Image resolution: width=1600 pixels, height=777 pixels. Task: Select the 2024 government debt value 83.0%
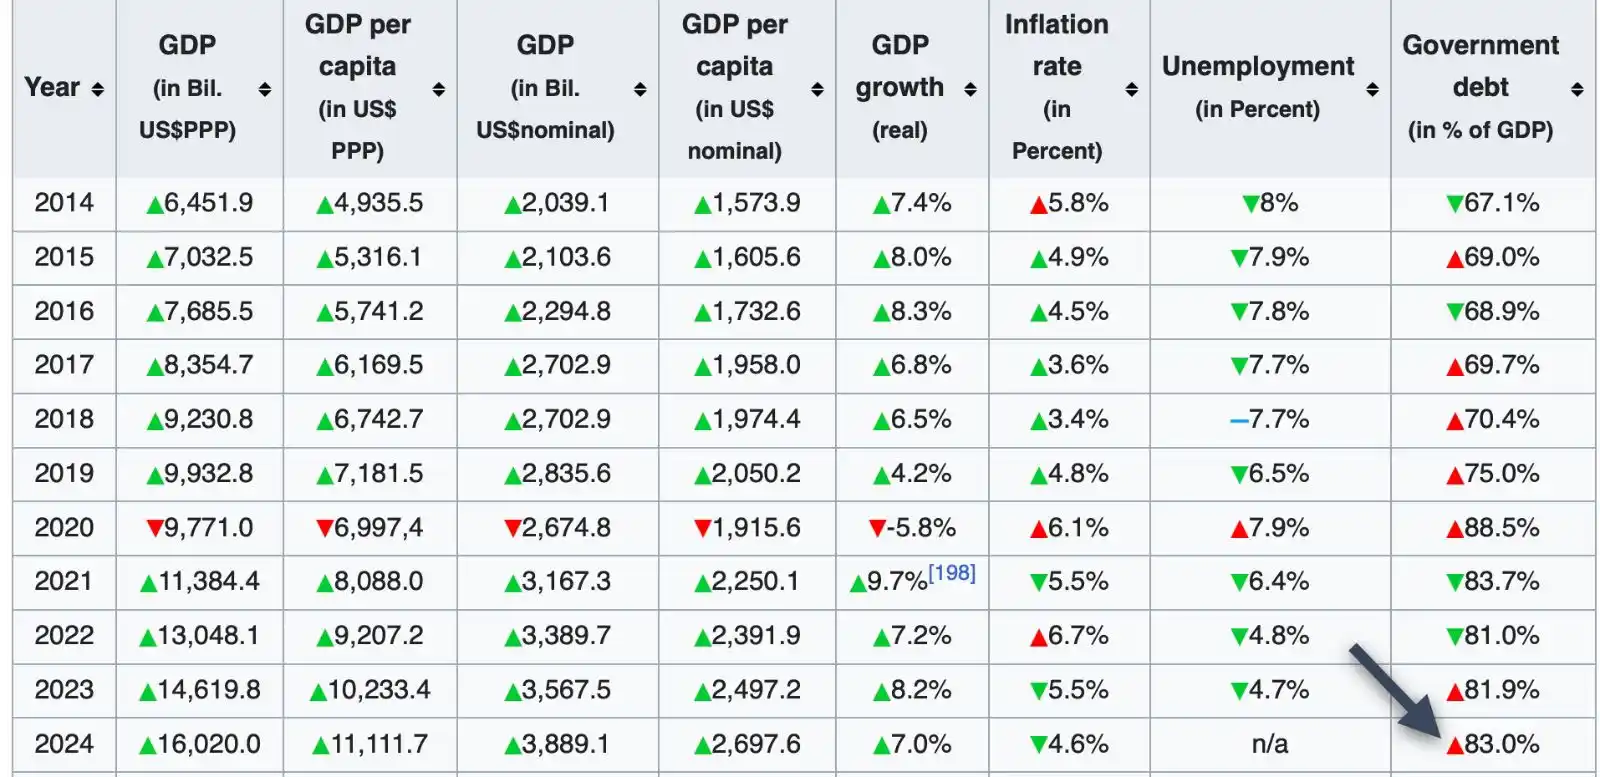[x=1501, y=744]
